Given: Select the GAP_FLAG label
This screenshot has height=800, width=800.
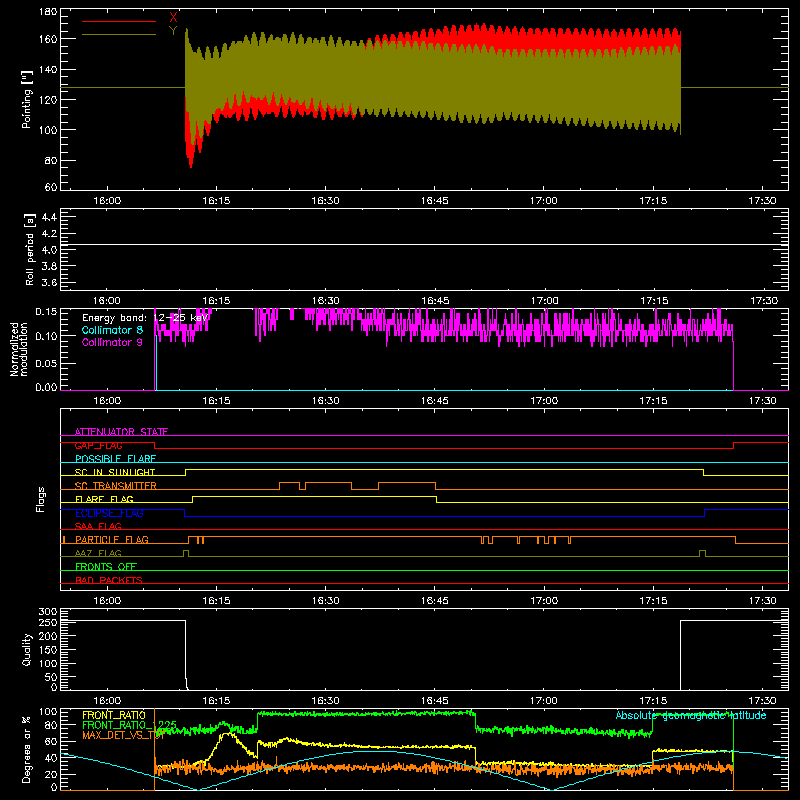Looking at the screenshot, I should (x=98, y=445).
